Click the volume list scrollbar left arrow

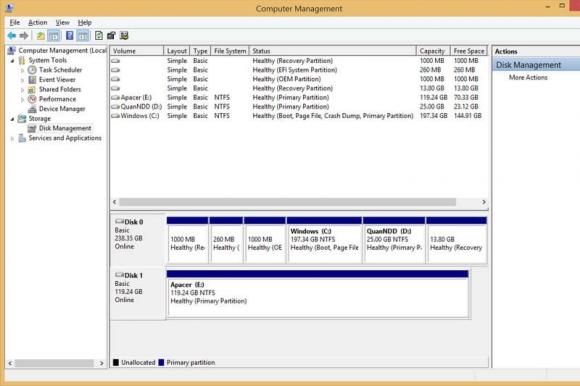pos(115,202)
